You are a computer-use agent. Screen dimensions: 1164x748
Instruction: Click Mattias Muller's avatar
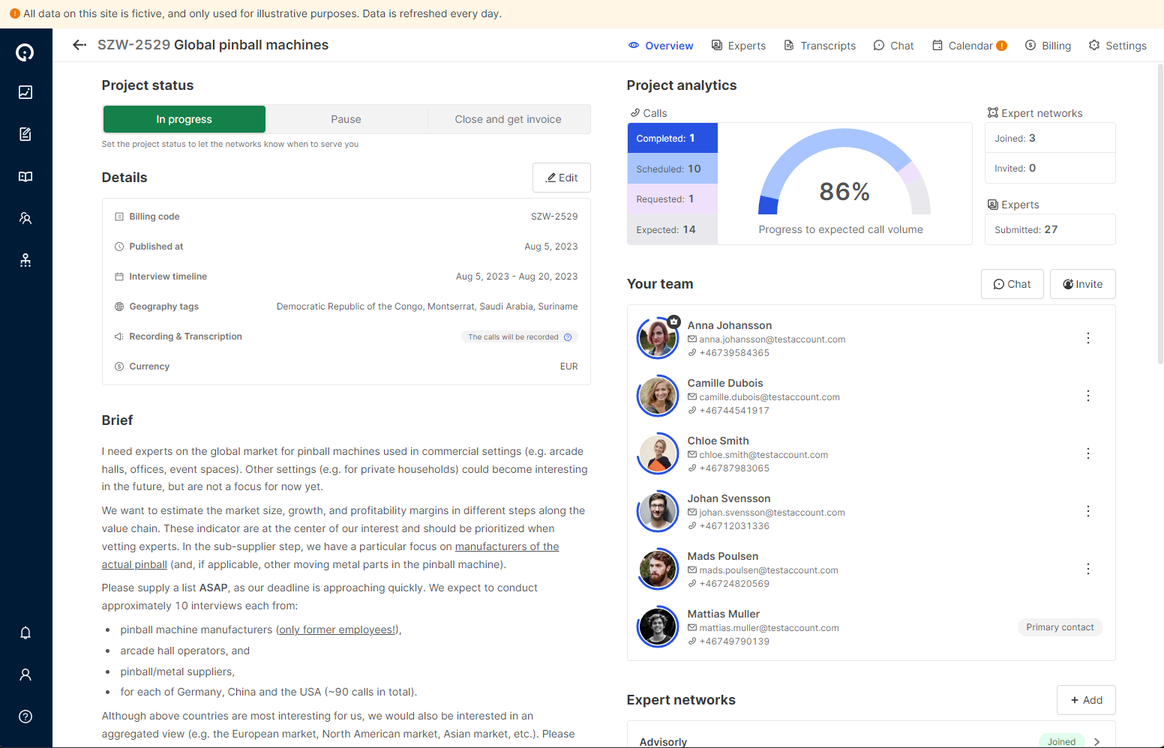(x=658, y=627)
